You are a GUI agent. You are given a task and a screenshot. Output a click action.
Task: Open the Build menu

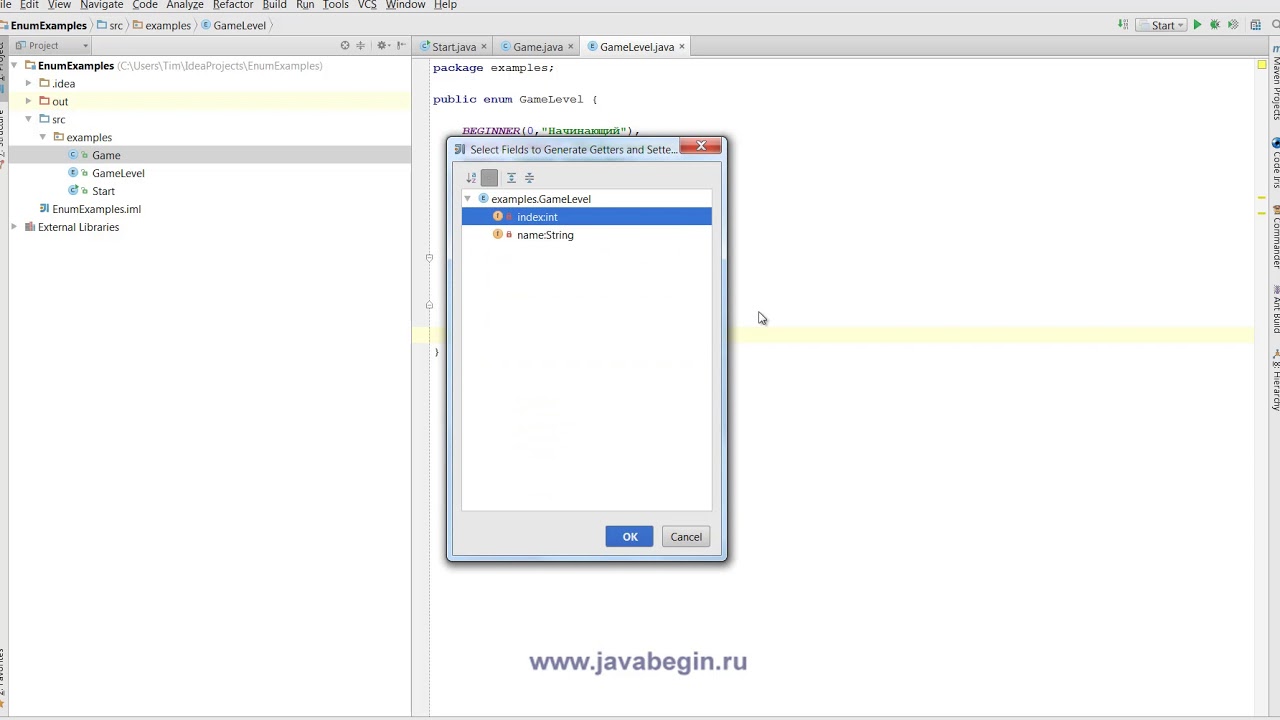click(x=275, y=5)
